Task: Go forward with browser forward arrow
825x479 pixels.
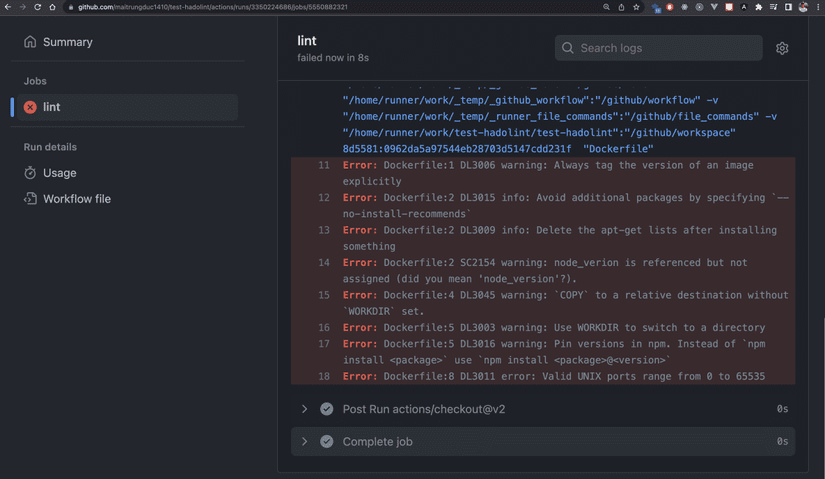Action: (x=22, y=7)
